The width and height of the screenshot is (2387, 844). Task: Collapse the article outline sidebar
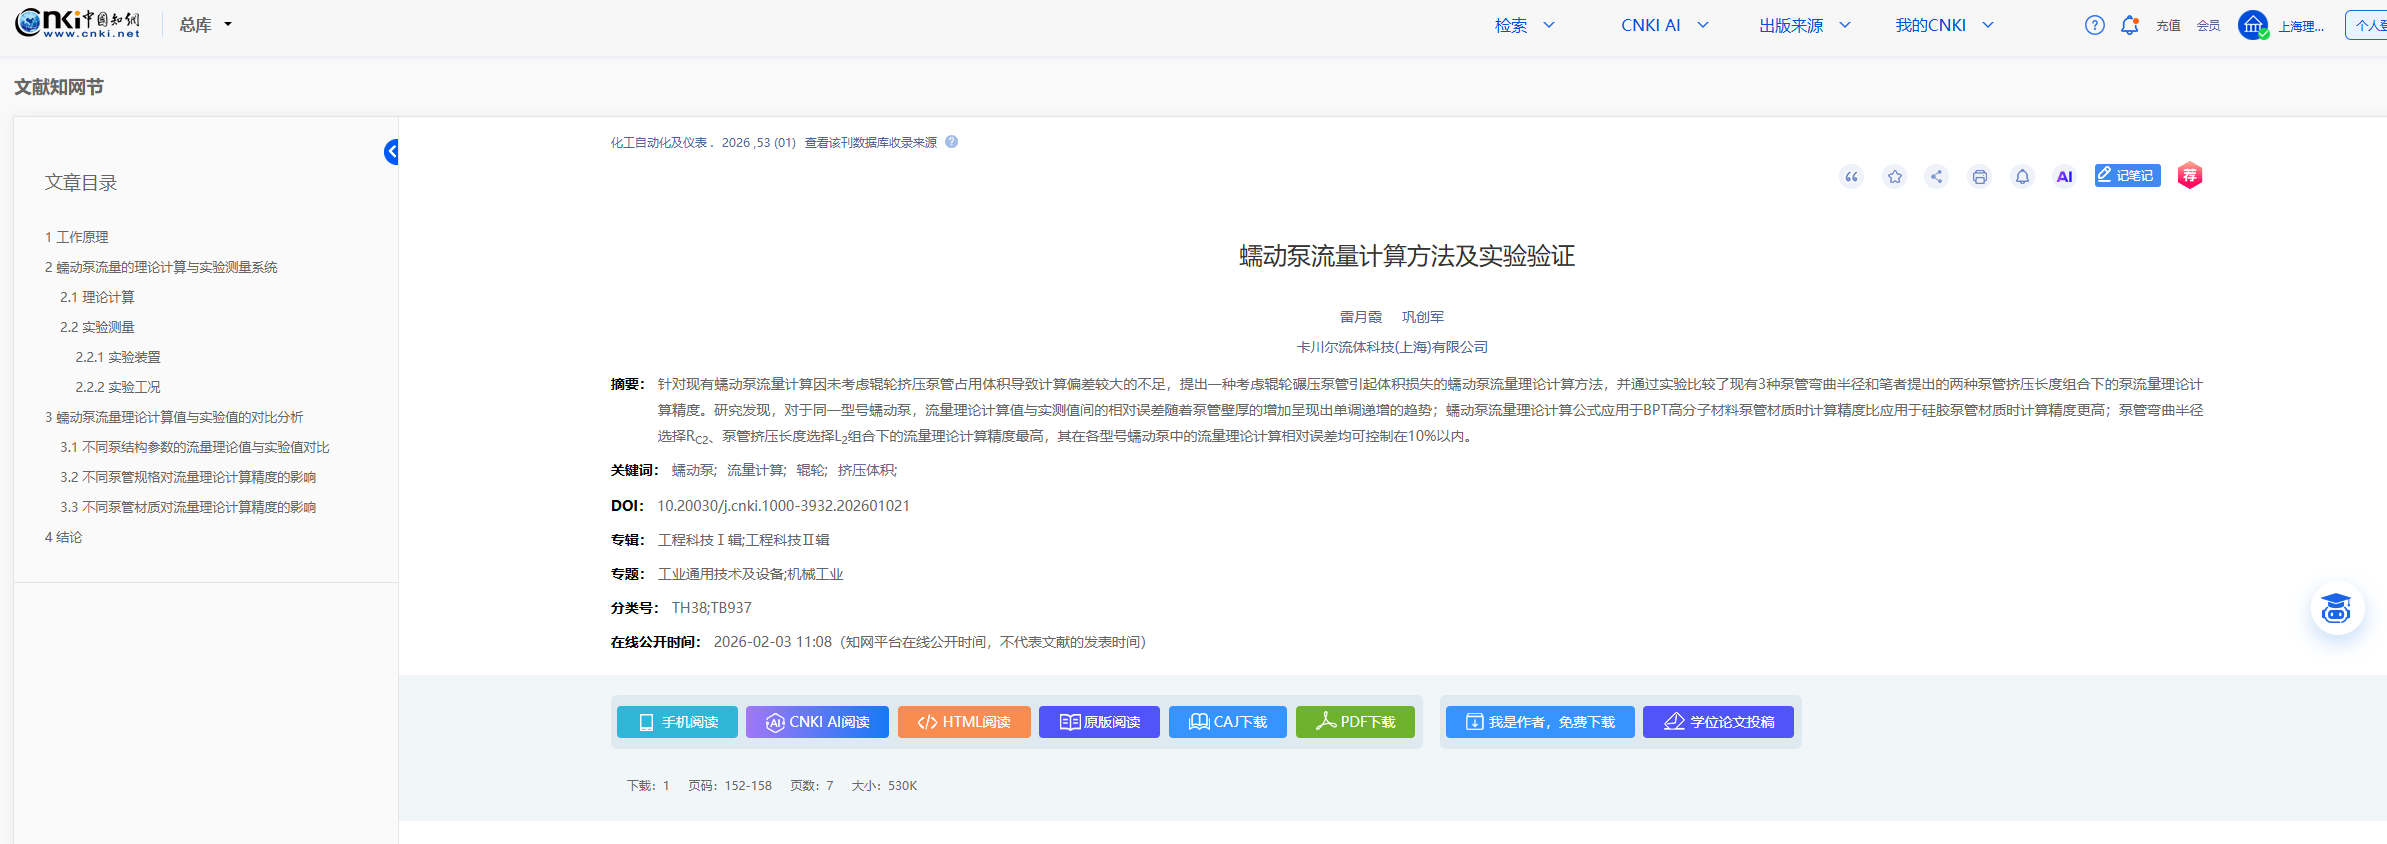[x=391, y=152]
